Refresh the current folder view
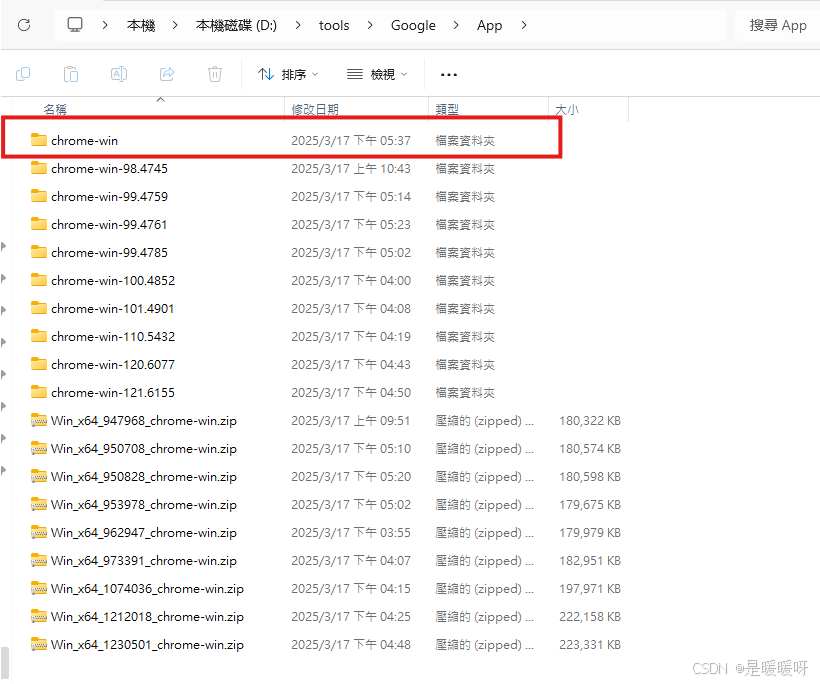This screenshot has height=684, width=820. coord(24,25)
